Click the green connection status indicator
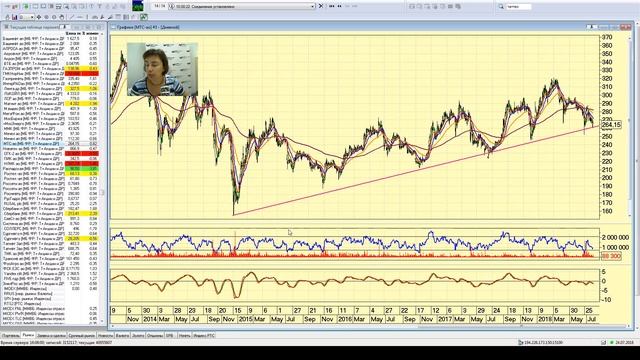 611,342
